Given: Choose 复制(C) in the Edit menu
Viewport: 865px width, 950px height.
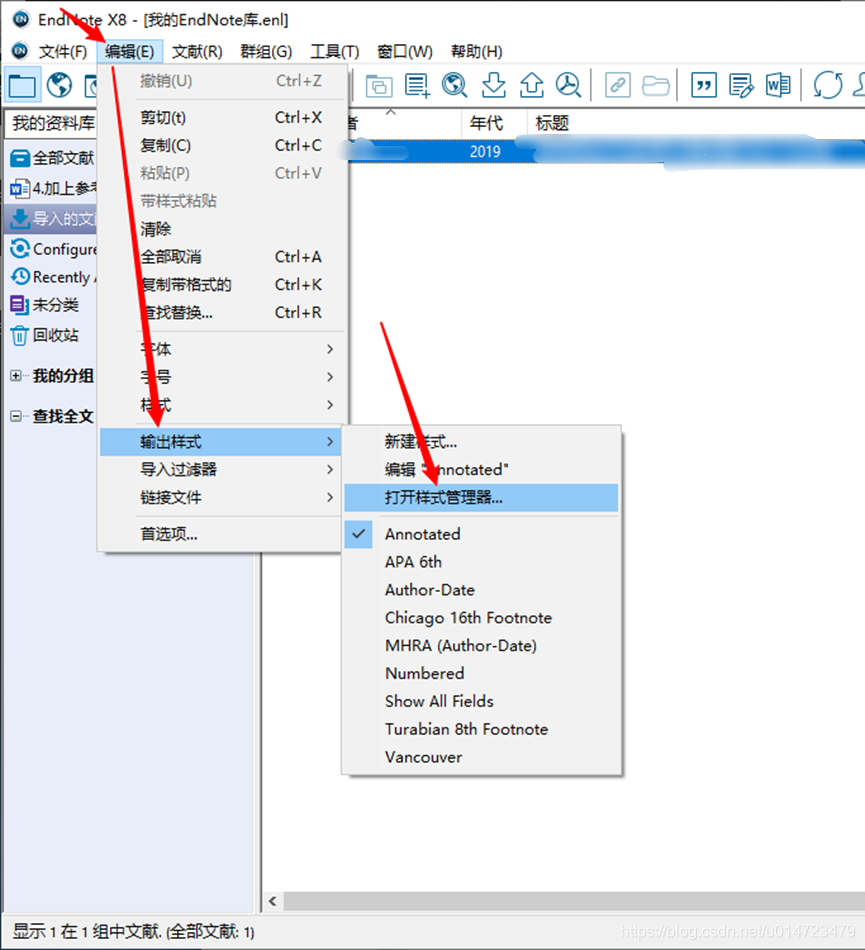Looking at the screenshot, I should 221,145.
